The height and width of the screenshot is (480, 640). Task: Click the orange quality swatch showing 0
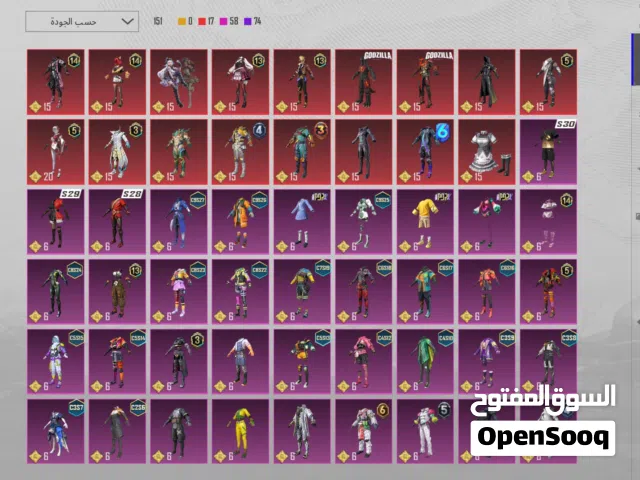pos(182,21)
